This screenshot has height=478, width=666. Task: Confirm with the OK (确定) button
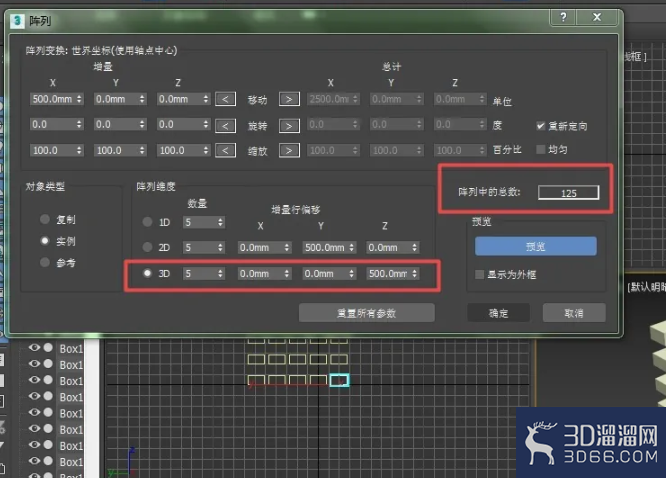coord(499,313)
